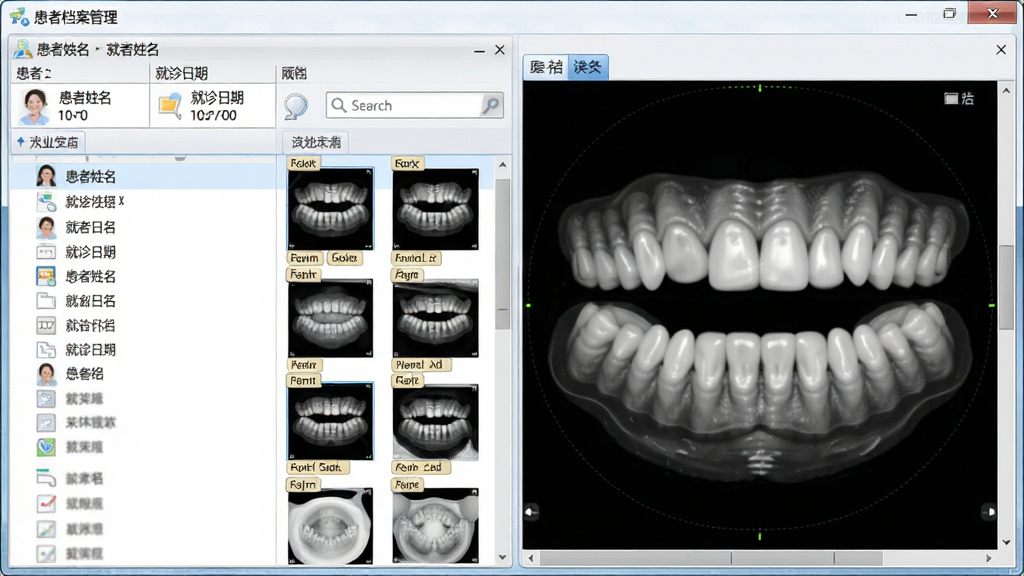Click the viewer's scroll-left arrow at the bottom
1024x576 pixels.
click(x=530, y=558)
